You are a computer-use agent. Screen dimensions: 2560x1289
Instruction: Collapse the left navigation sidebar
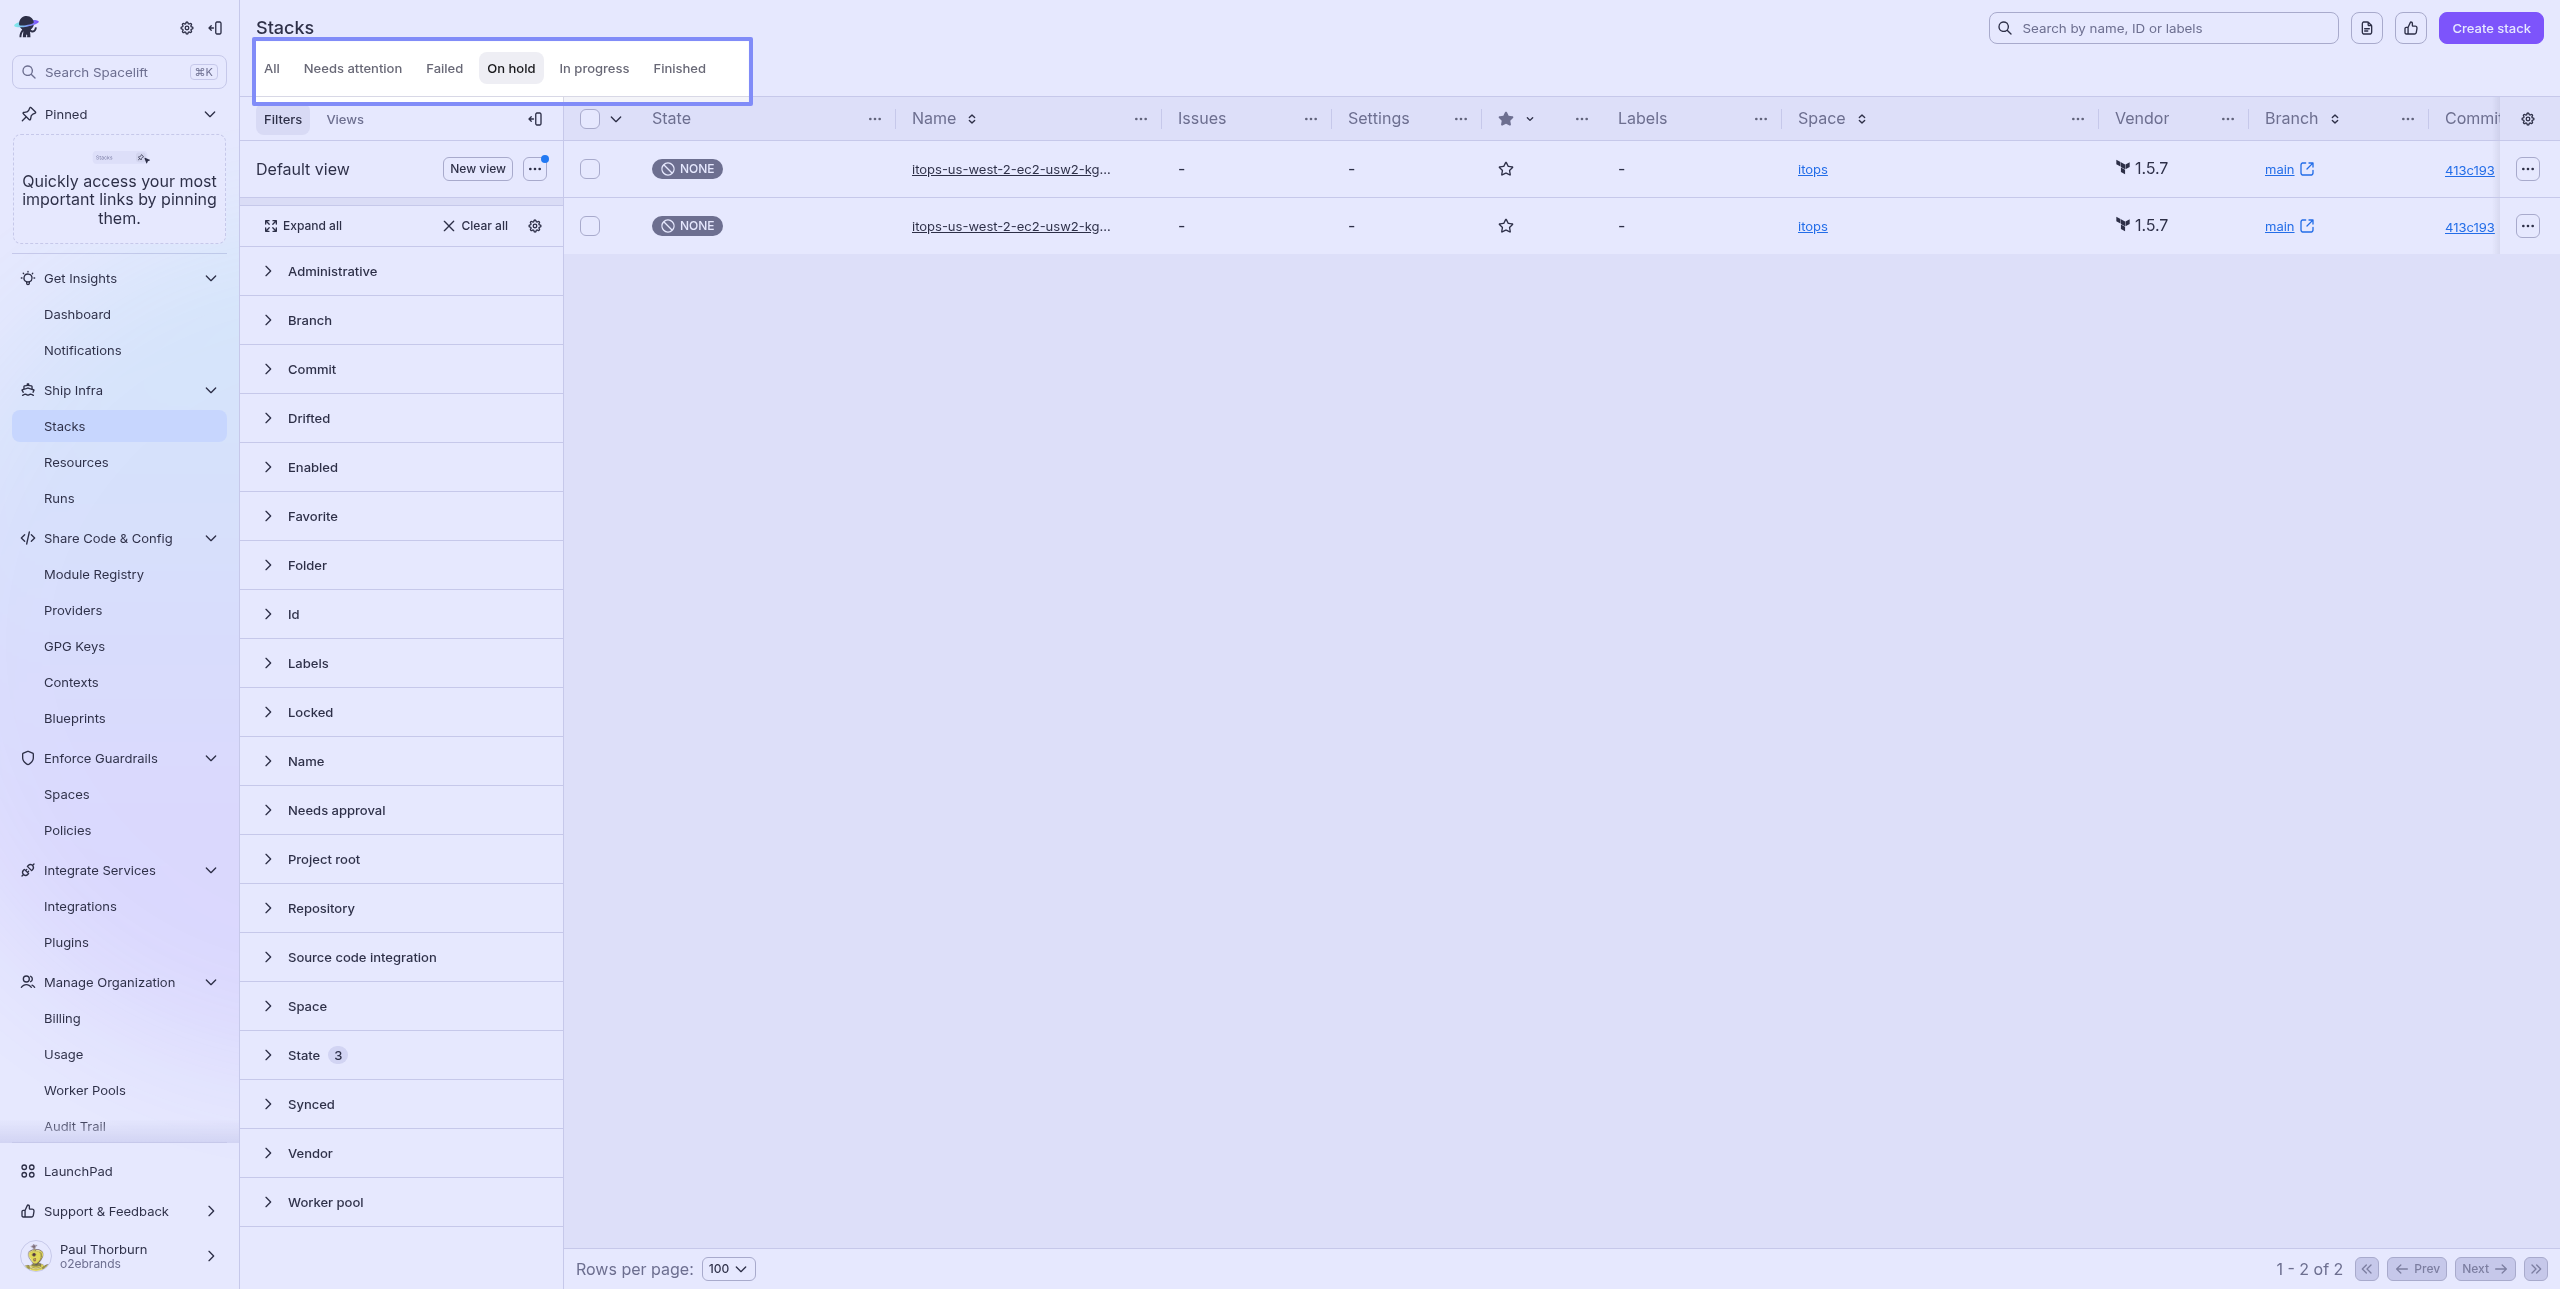coord(215,28)
